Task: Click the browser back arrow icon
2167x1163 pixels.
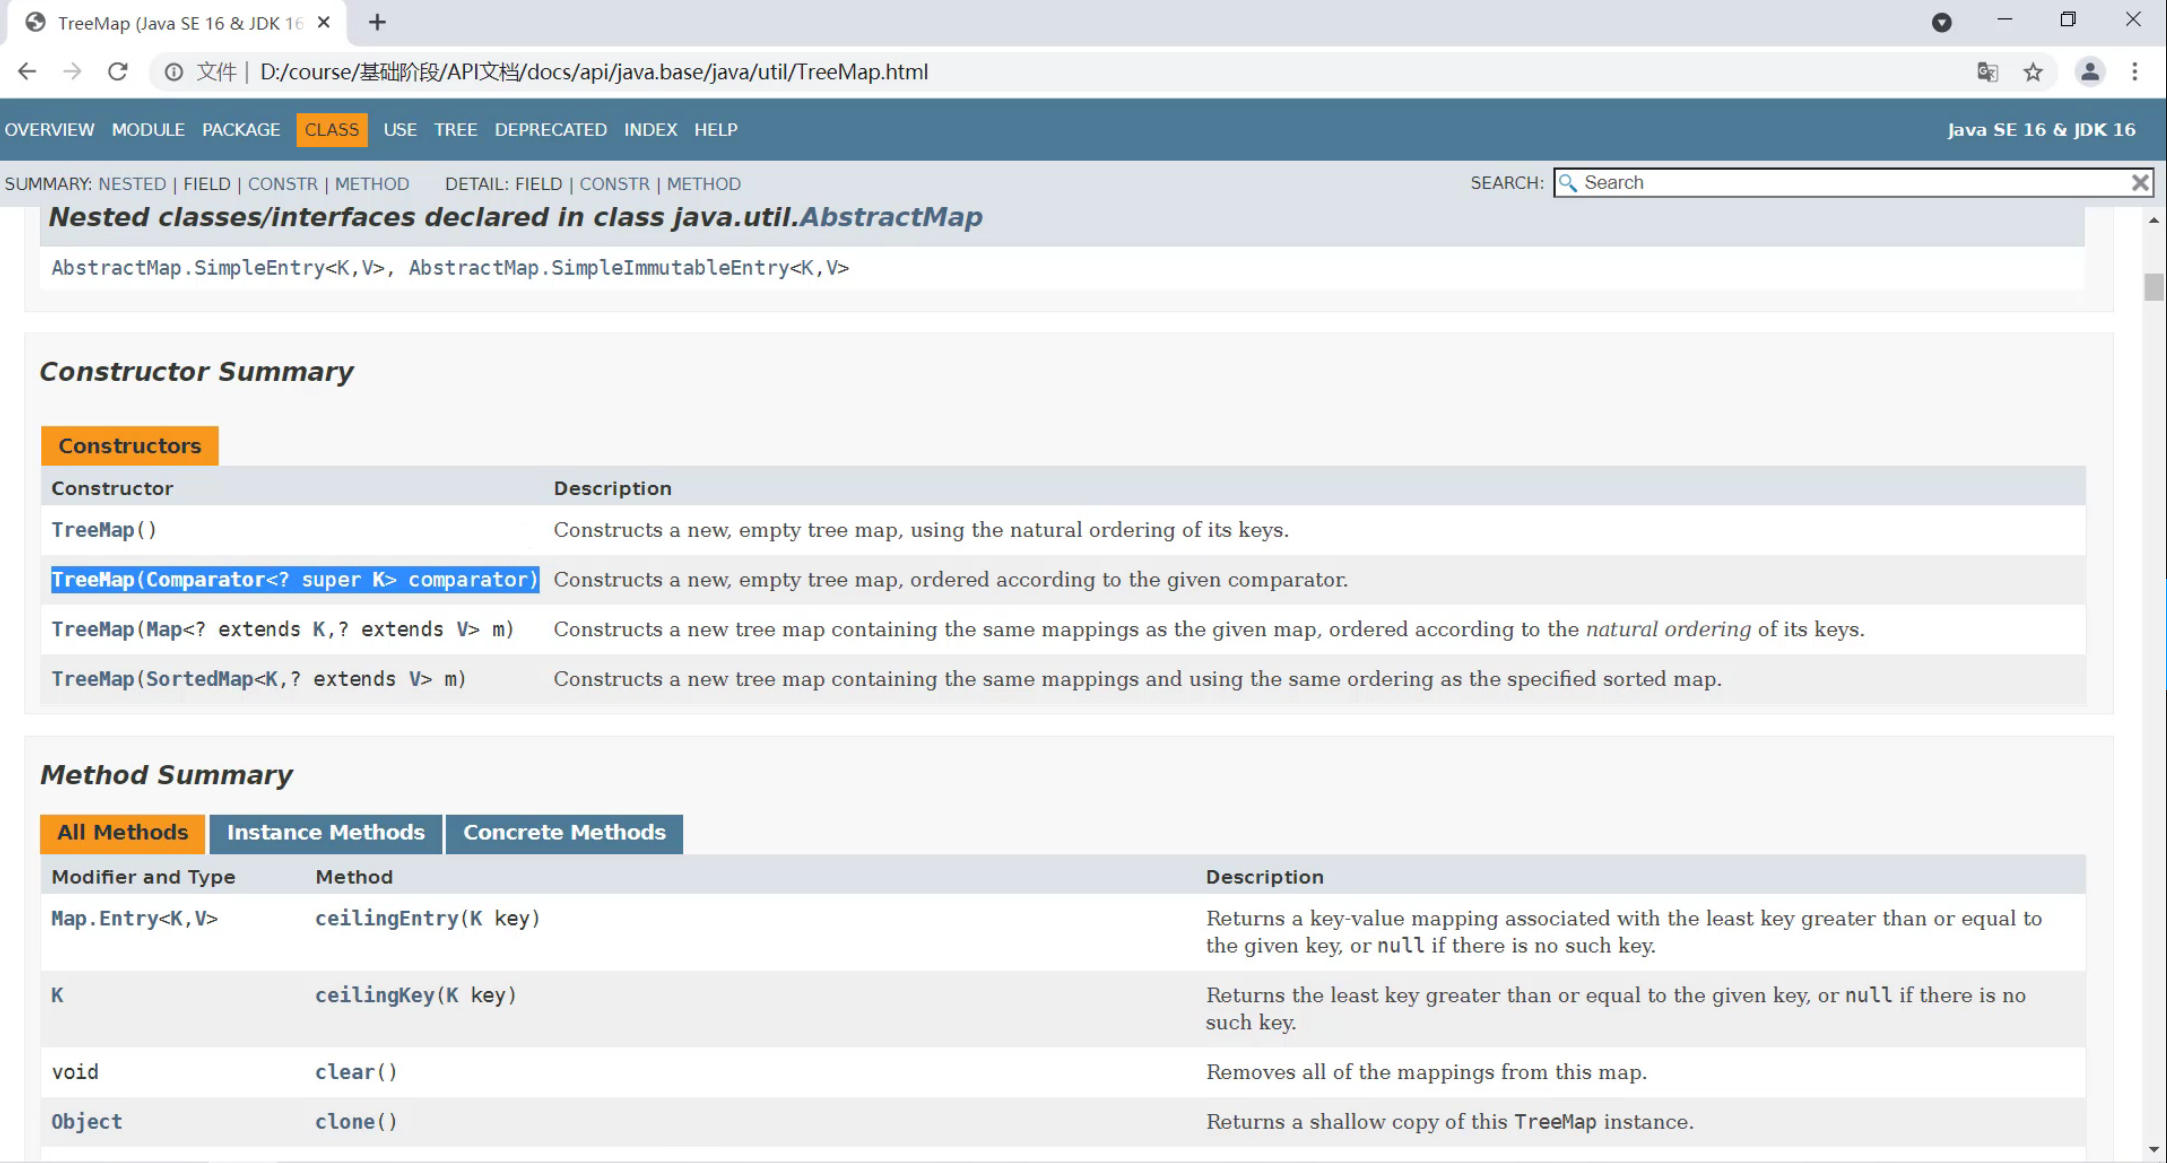Action: [x=27, y=72]
